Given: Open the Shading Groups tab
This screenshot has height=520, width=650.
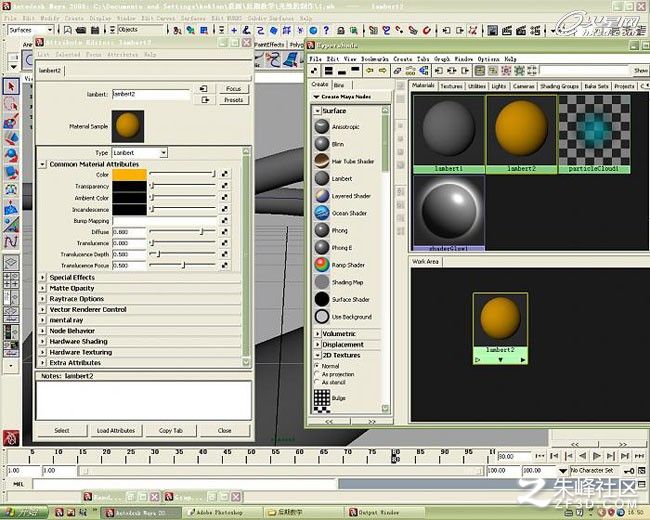Looking at the screenshot, I should pos(559,86).
